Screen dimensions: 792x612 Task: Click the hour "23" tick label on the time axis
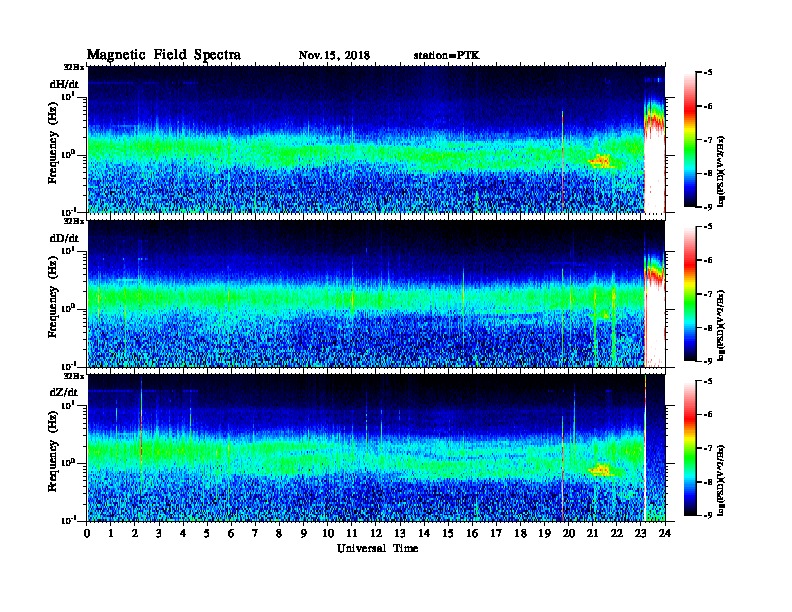[x=640, y=533]
